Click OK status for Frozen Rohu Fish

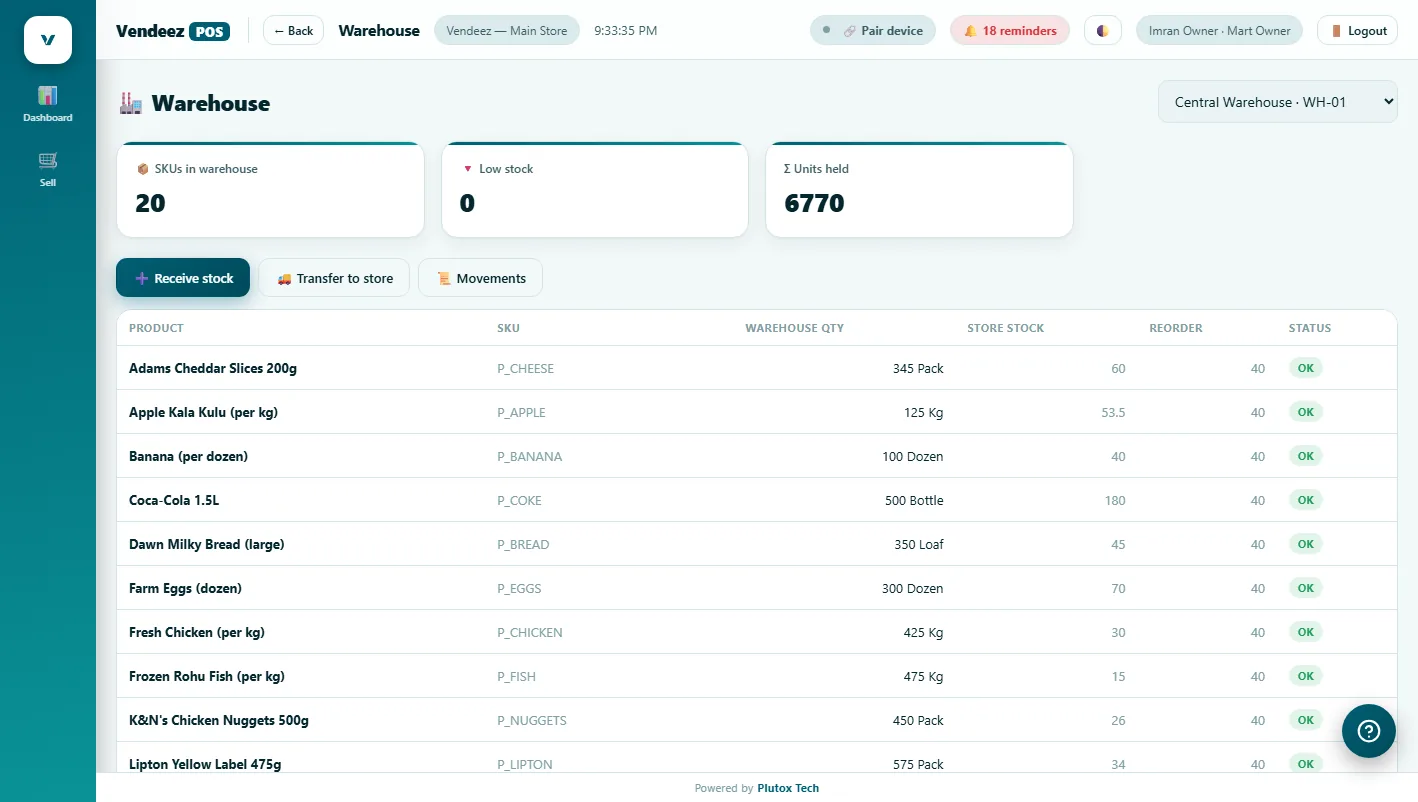(1305, 676)
